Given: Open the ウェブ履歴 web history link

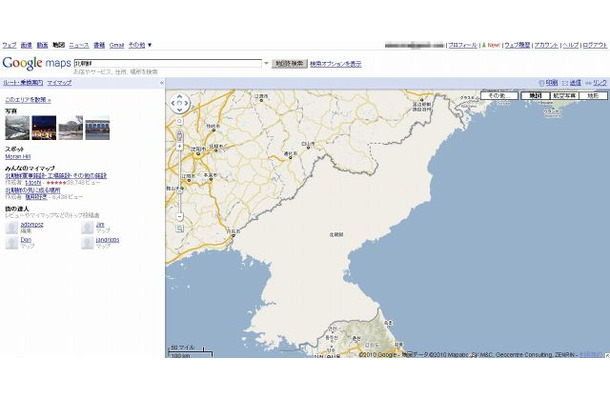Looking at the screenshot, I should tap(517, 45).
